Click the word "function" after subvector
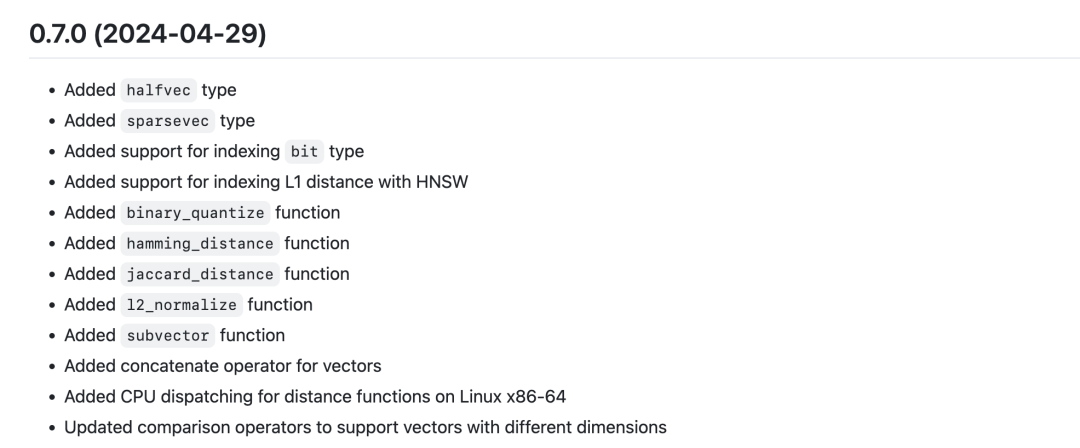 click(252, 335)
